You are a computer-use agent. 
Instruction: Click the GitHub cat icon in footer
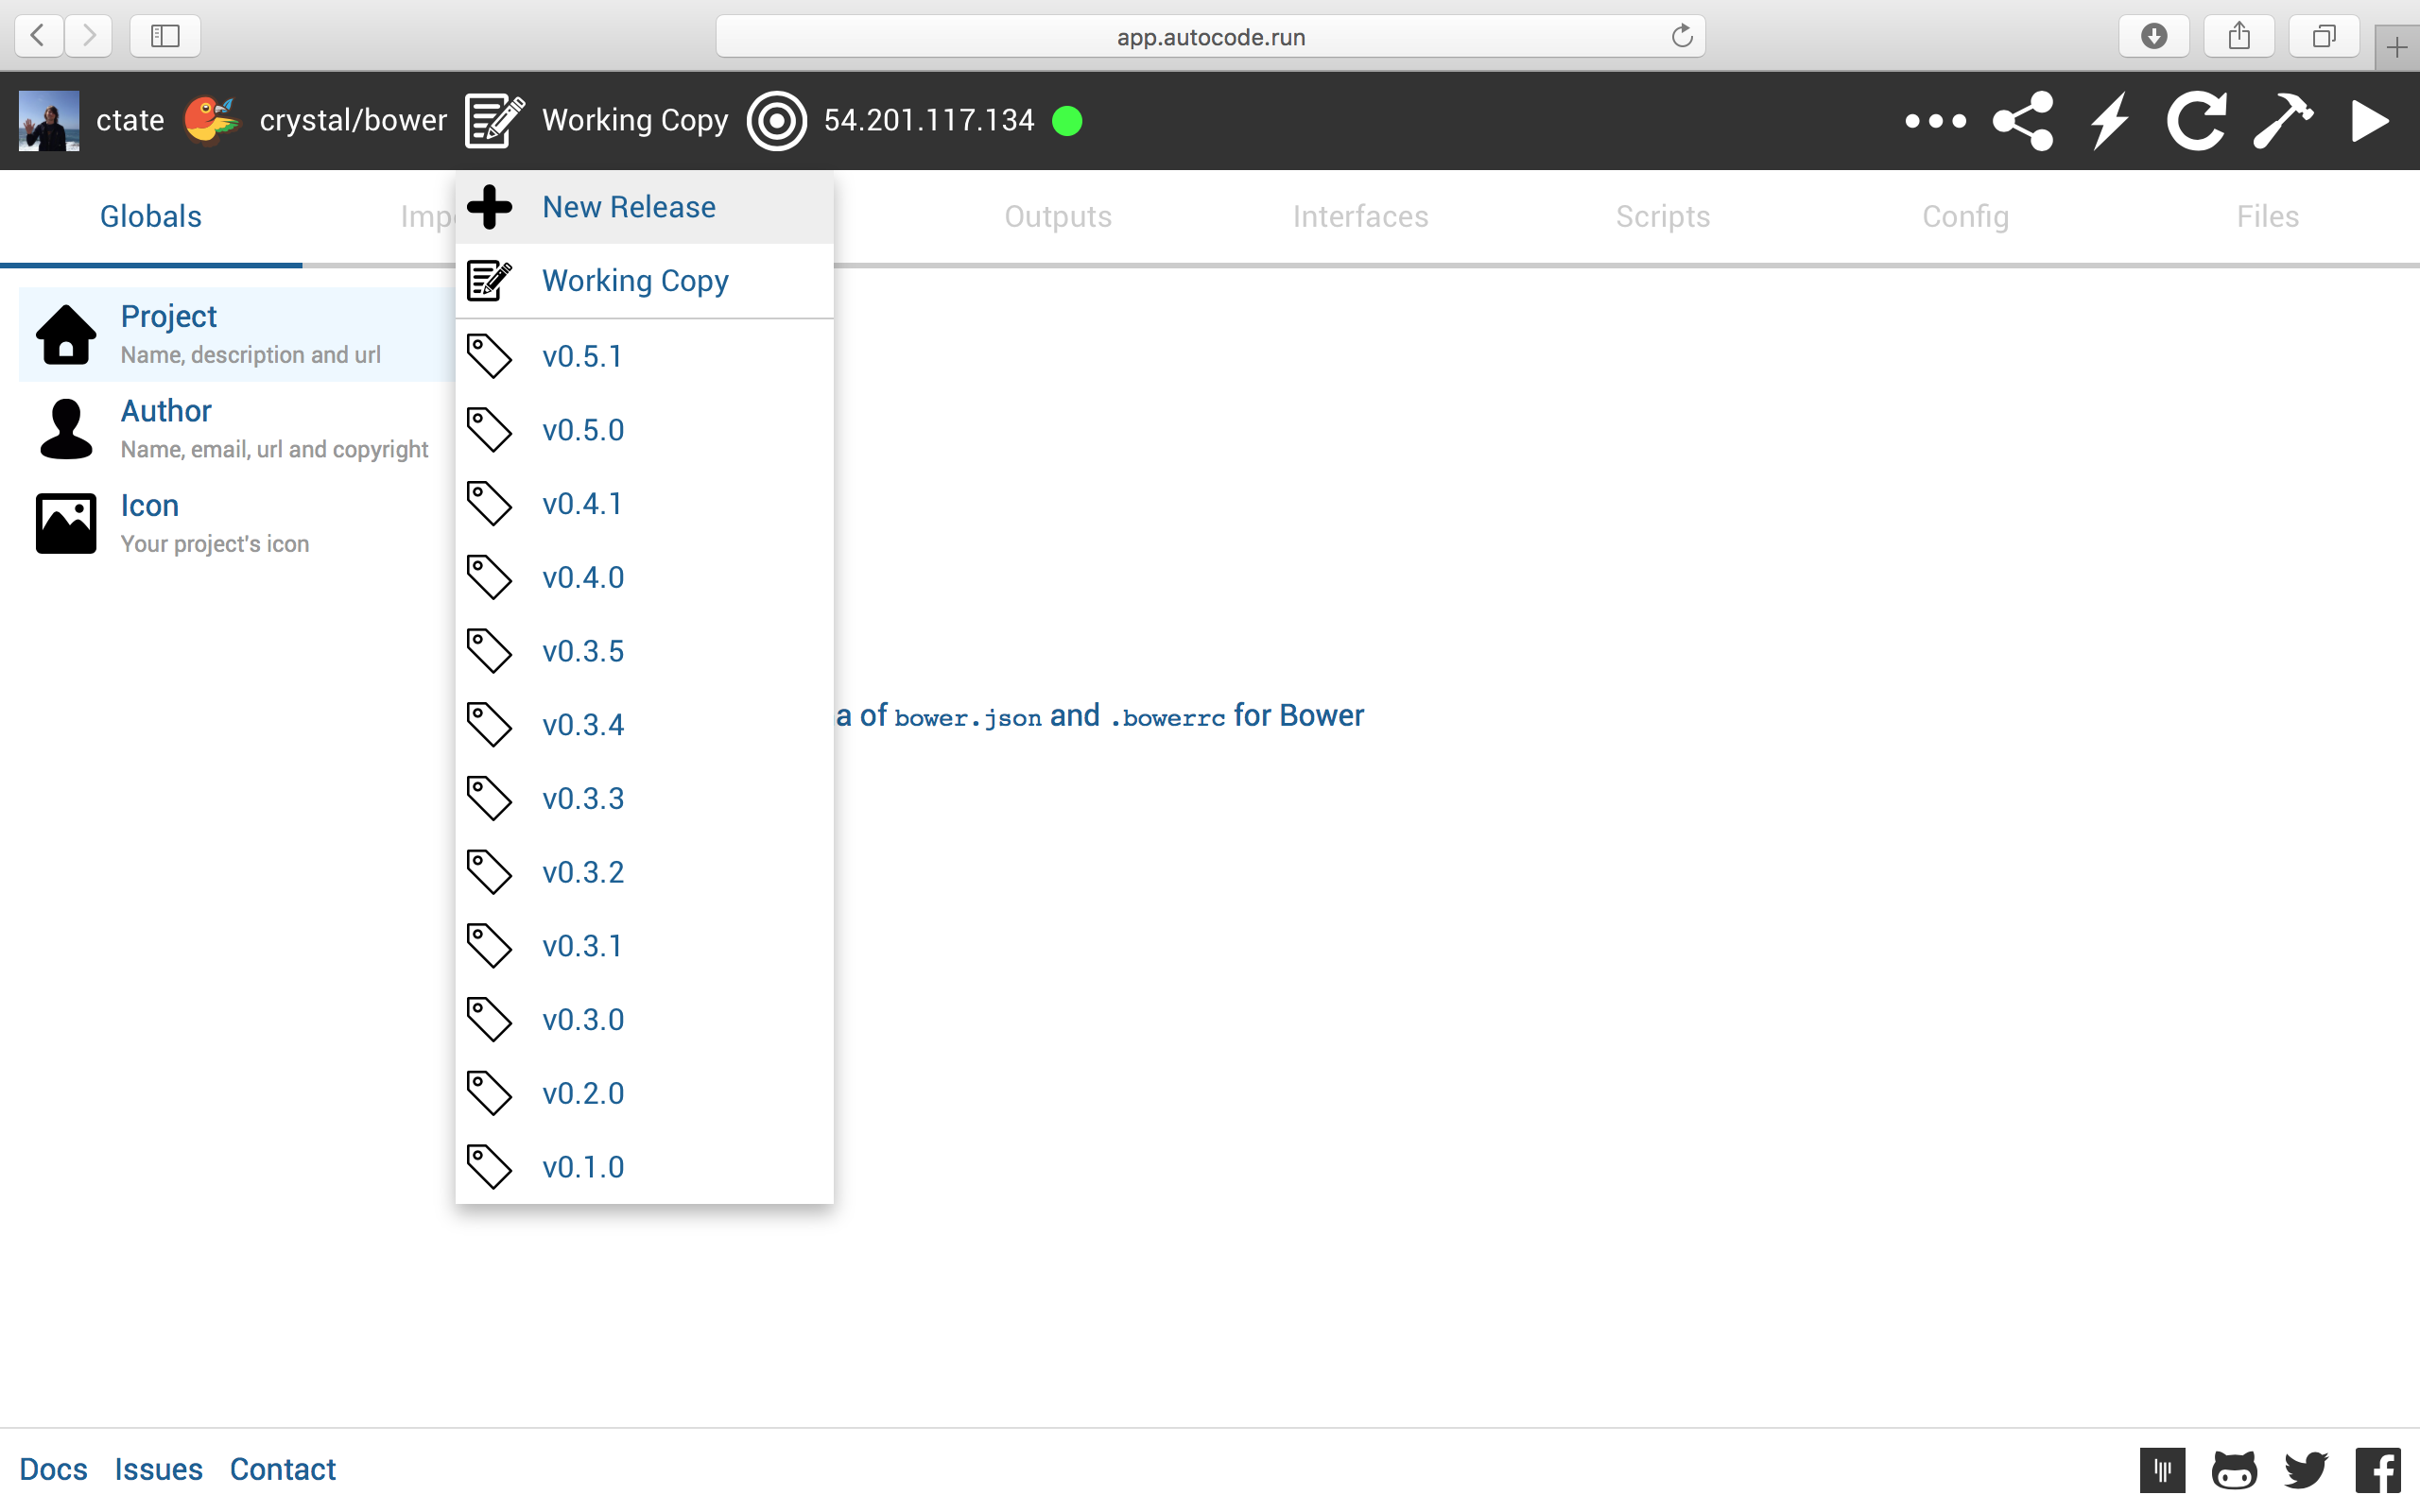(x=2234, y=1469)
